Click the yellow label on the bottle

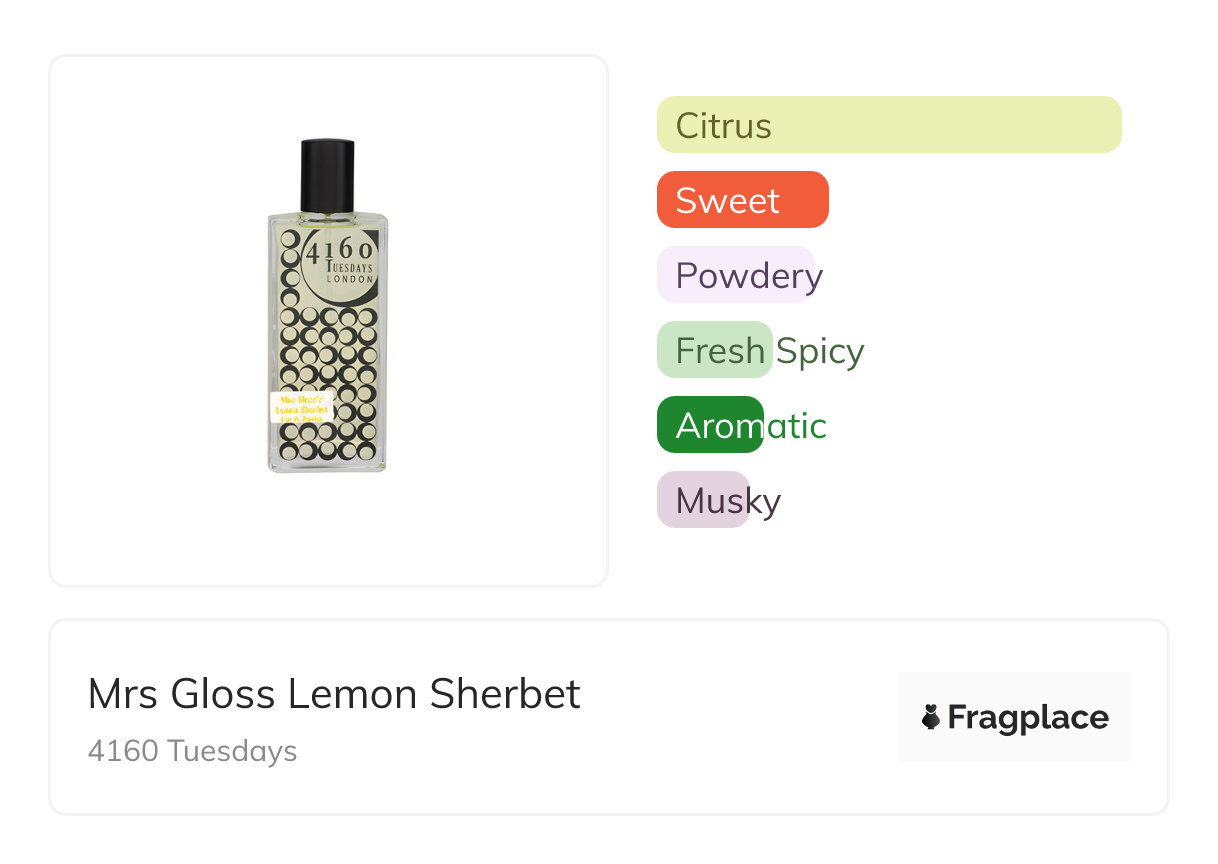[x=301, y=407]
